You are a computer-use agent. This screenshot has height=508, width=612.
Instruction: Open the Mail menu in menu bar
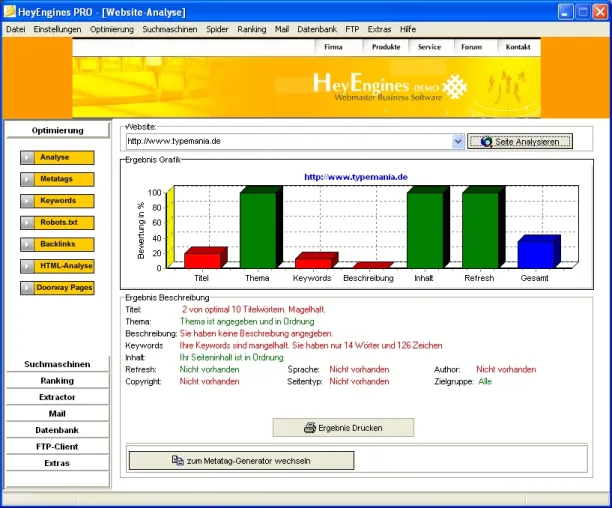(x=282, y=29)
